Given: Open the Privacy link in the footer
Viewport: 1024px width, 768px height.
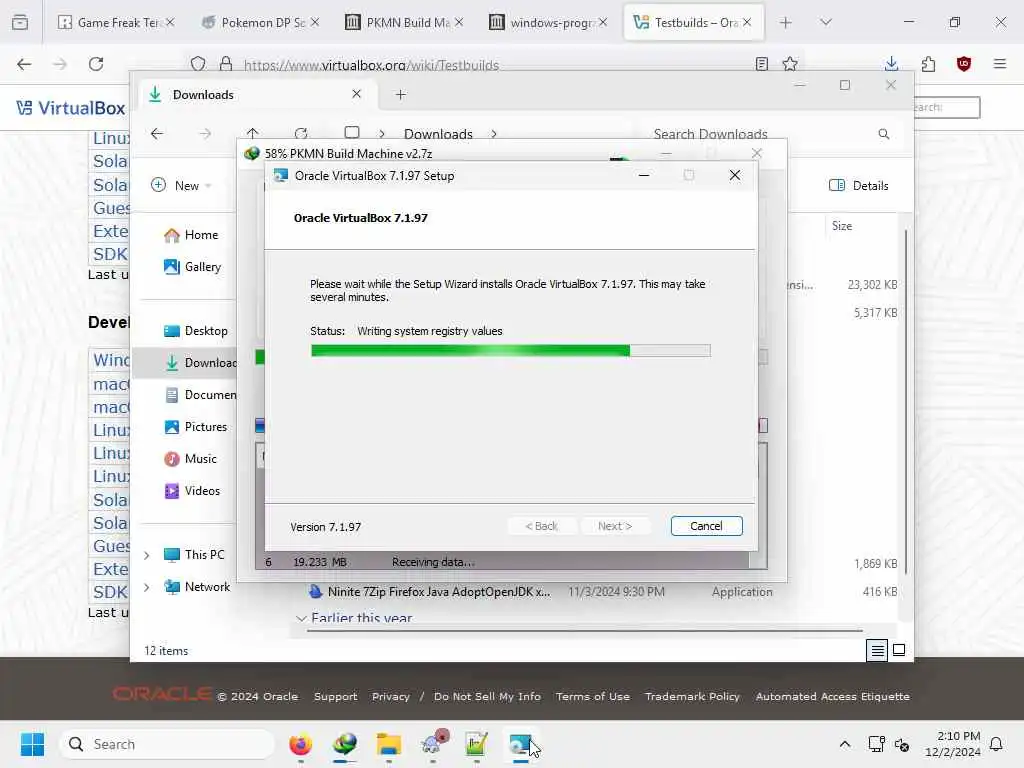Looking at the screenshot, I should point(391,696).
